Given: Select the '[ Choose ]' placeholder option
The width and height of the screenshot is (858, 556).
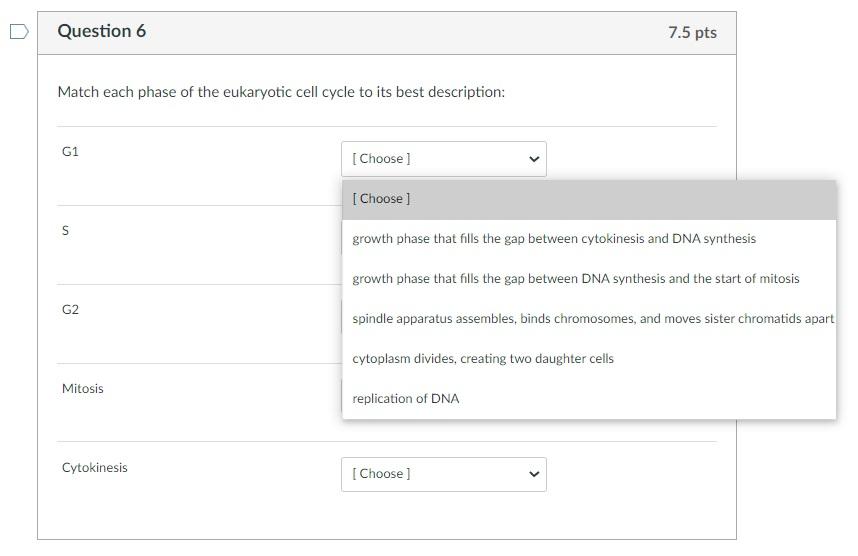Looking at the screenshot, I should tap(589, 199).
